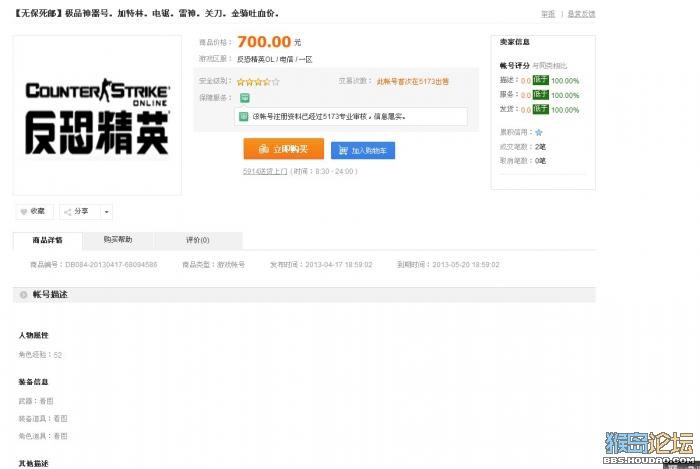700x469 pixels.
Task: Click the 帐号描述 section header icon
Action: tap(24, 295)
